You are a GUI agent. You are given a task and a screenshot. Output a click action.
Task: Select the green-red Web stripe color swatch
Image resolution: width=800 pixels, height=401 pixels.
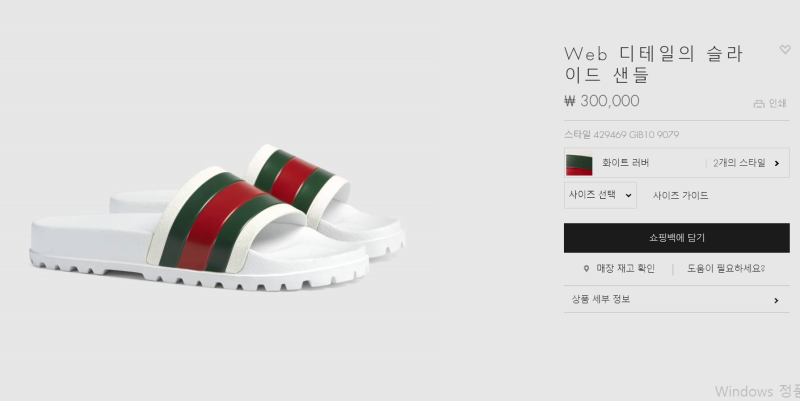pyautogui.click(x=579, y=164)
